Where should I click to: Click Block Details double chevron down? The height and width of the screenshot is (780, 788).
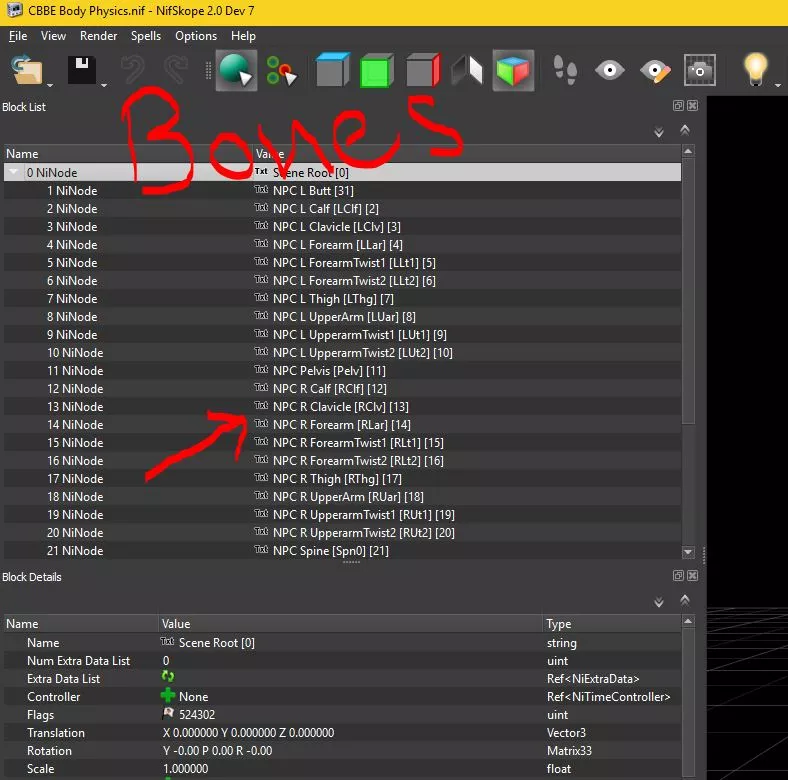point(659,602)
